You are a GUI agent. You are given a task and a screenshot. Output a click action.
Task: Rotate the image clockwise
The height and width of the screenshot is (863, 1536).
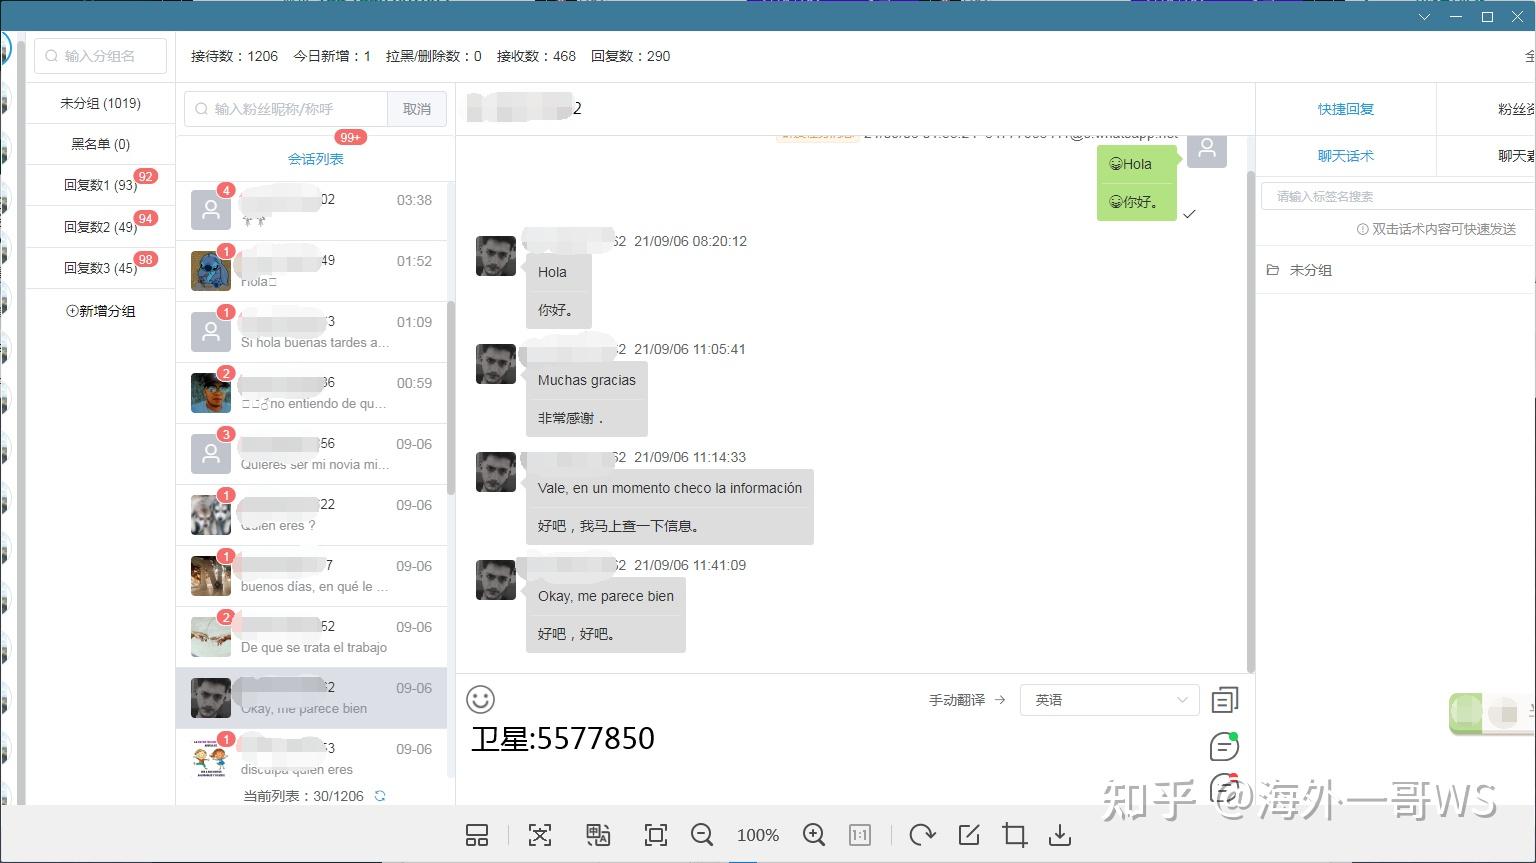coord(922,835)
